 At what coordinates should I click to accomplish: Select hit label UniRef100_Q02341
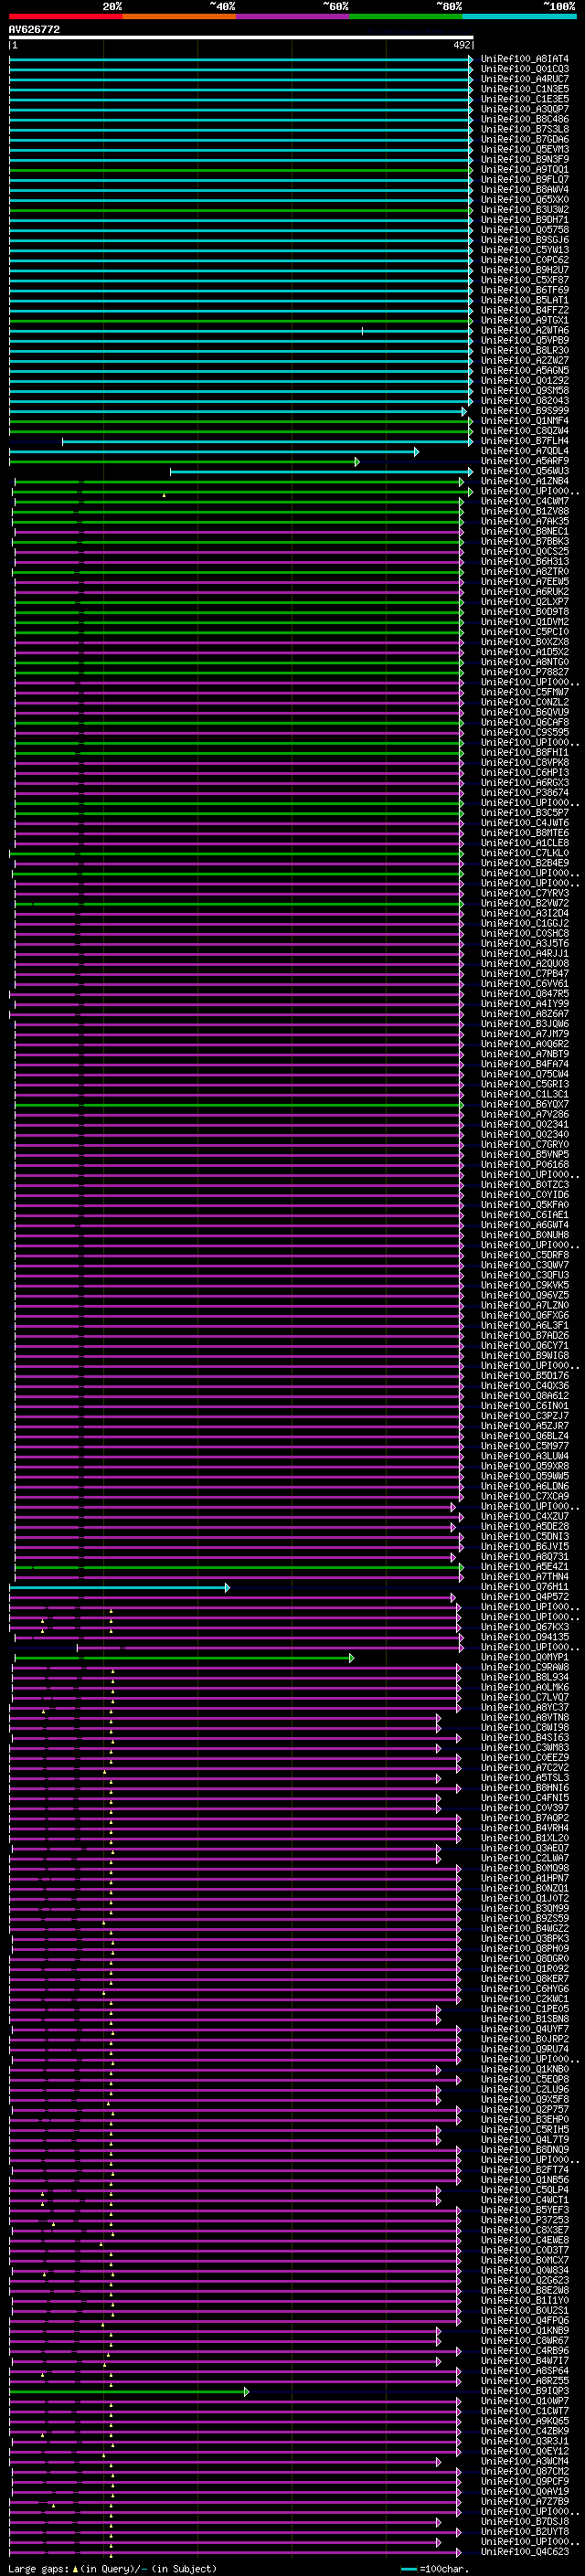tap(524, 1125)
